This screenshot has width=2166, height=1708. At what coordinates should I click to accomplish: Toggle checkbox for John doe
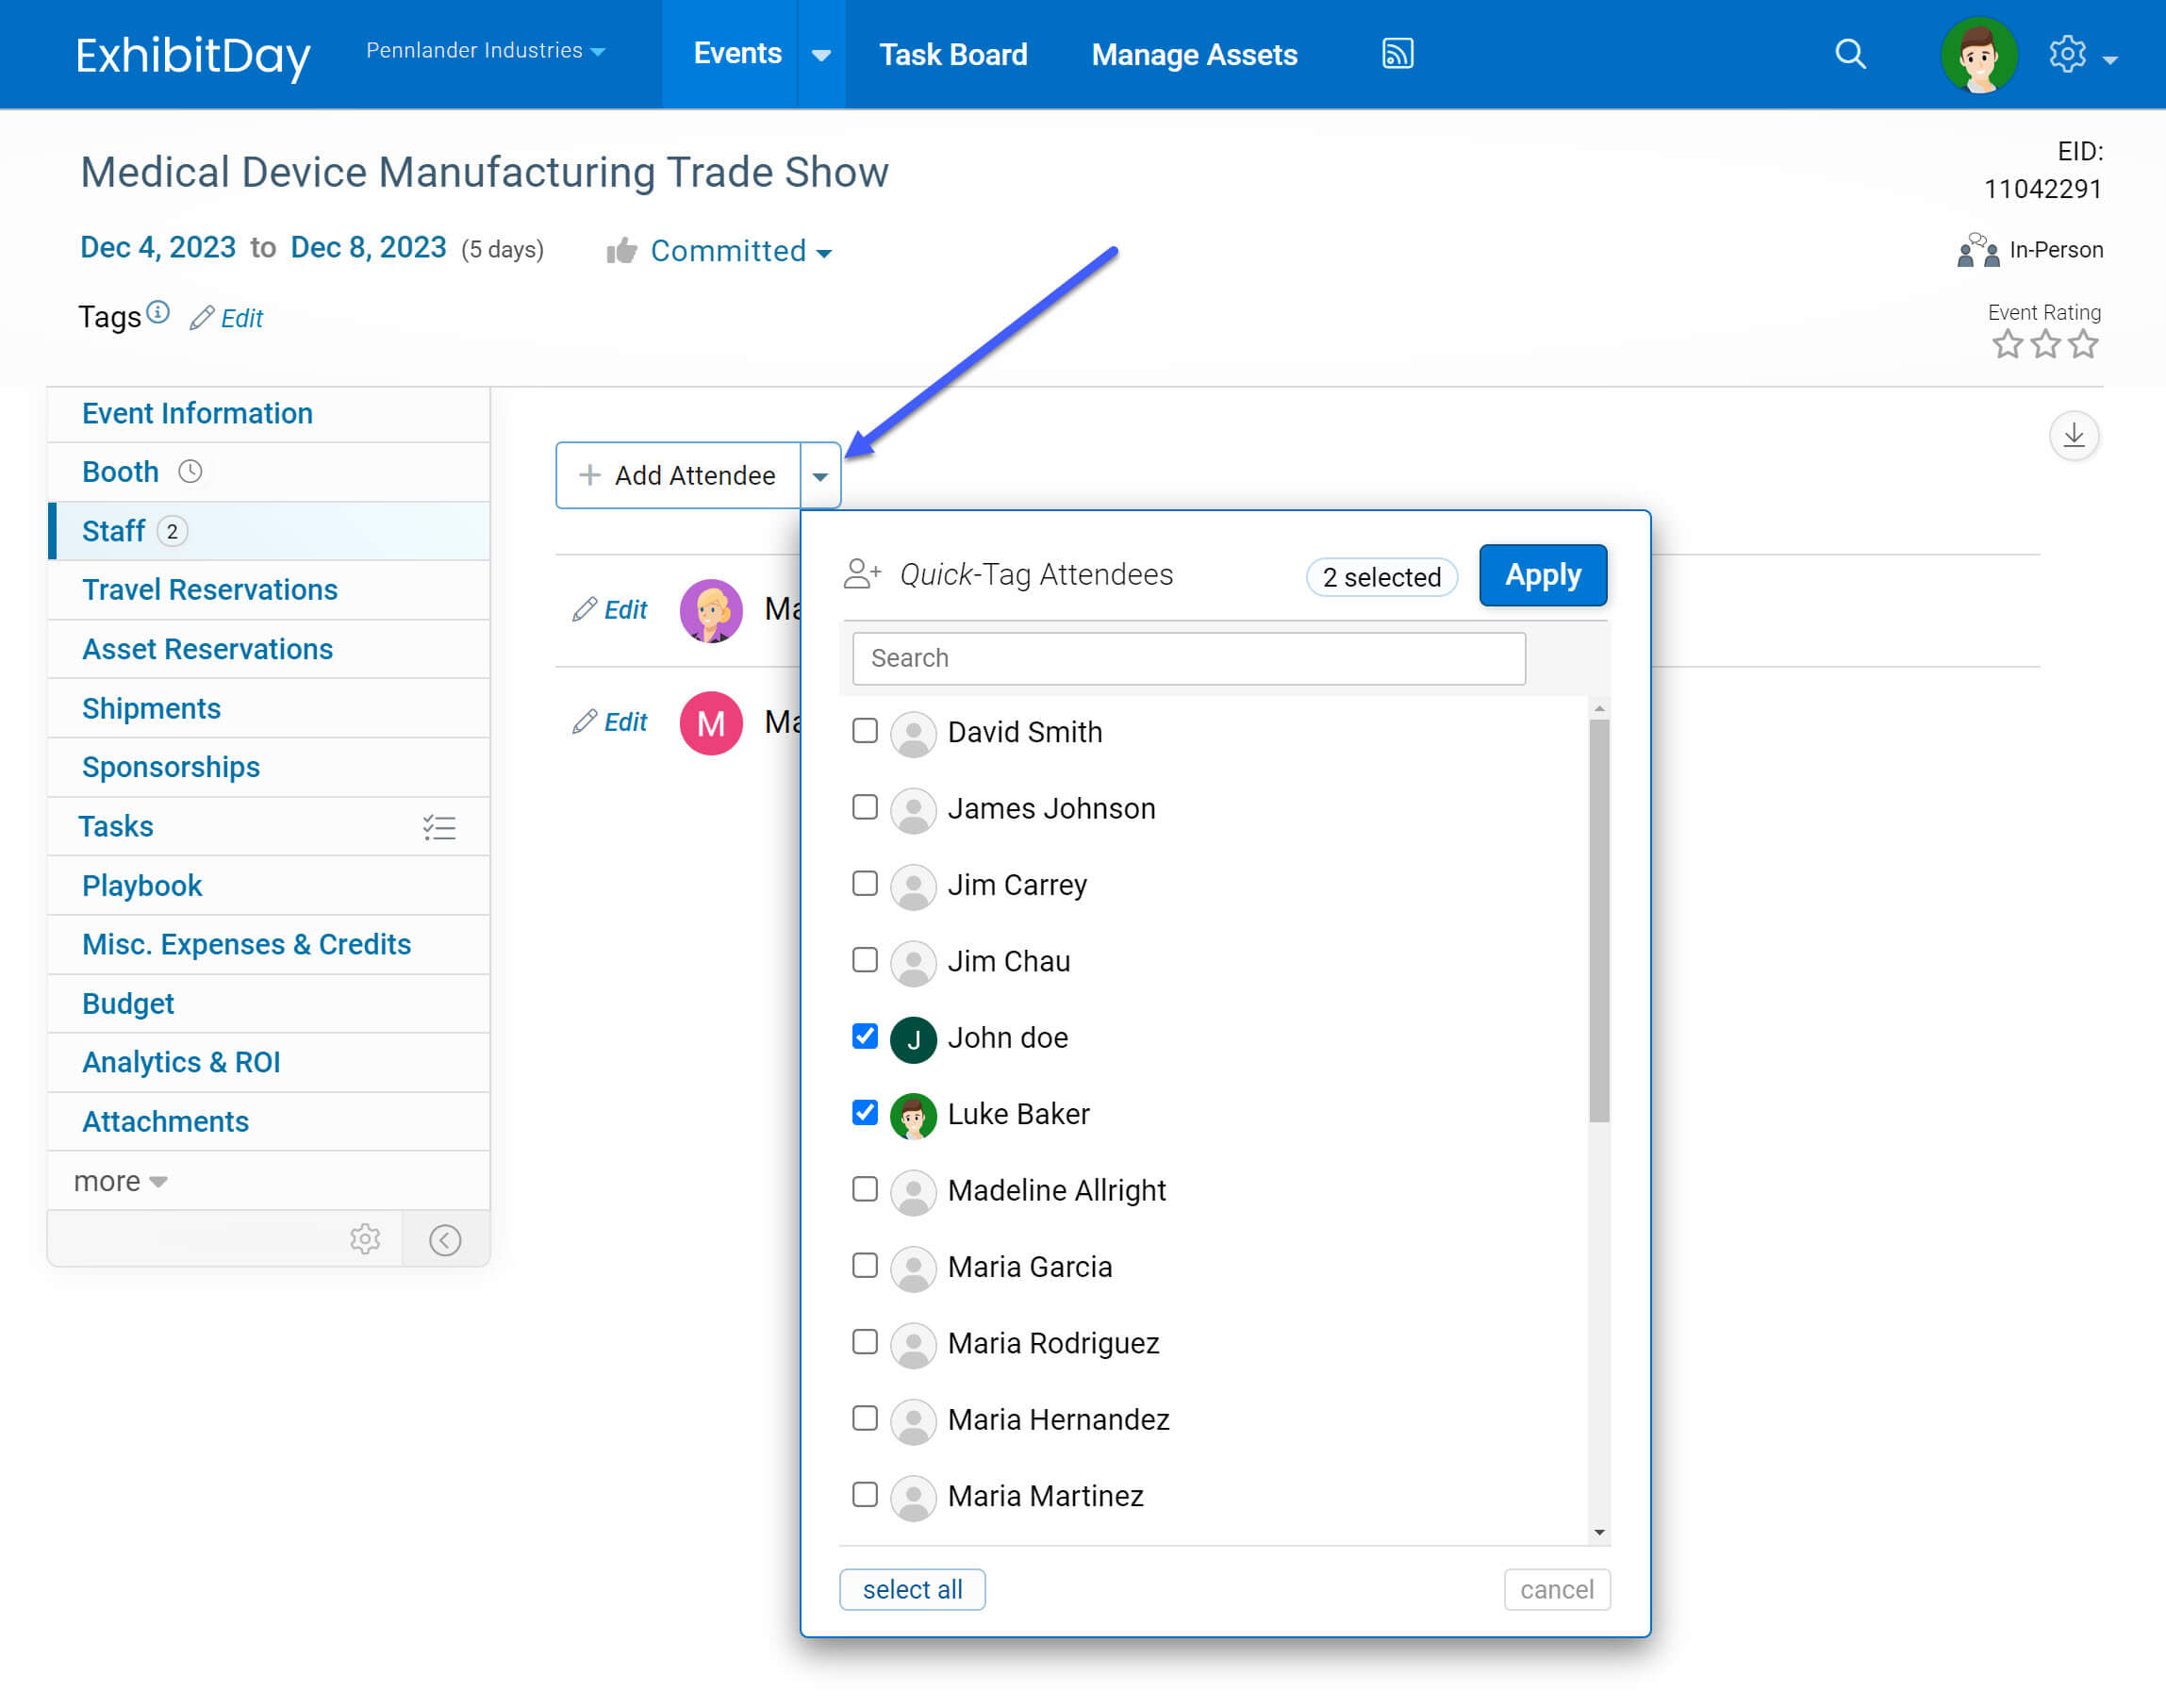[865, 1036]
